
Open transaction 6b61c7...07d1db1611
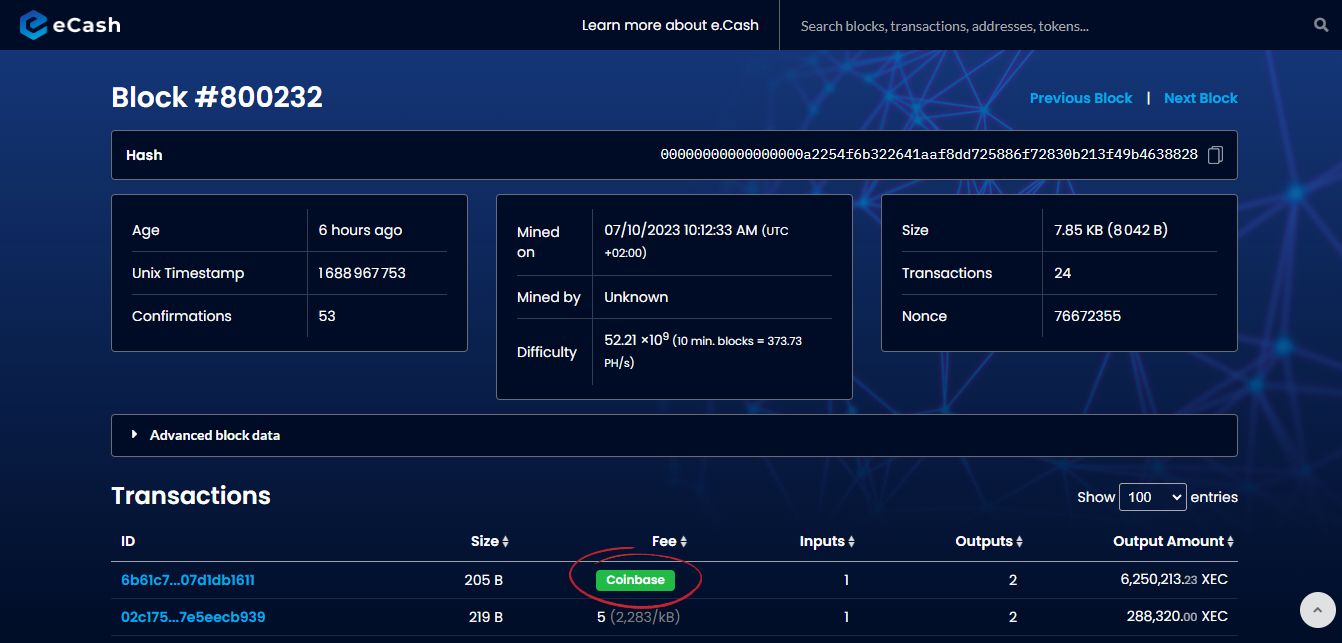[x=188, y=580]
